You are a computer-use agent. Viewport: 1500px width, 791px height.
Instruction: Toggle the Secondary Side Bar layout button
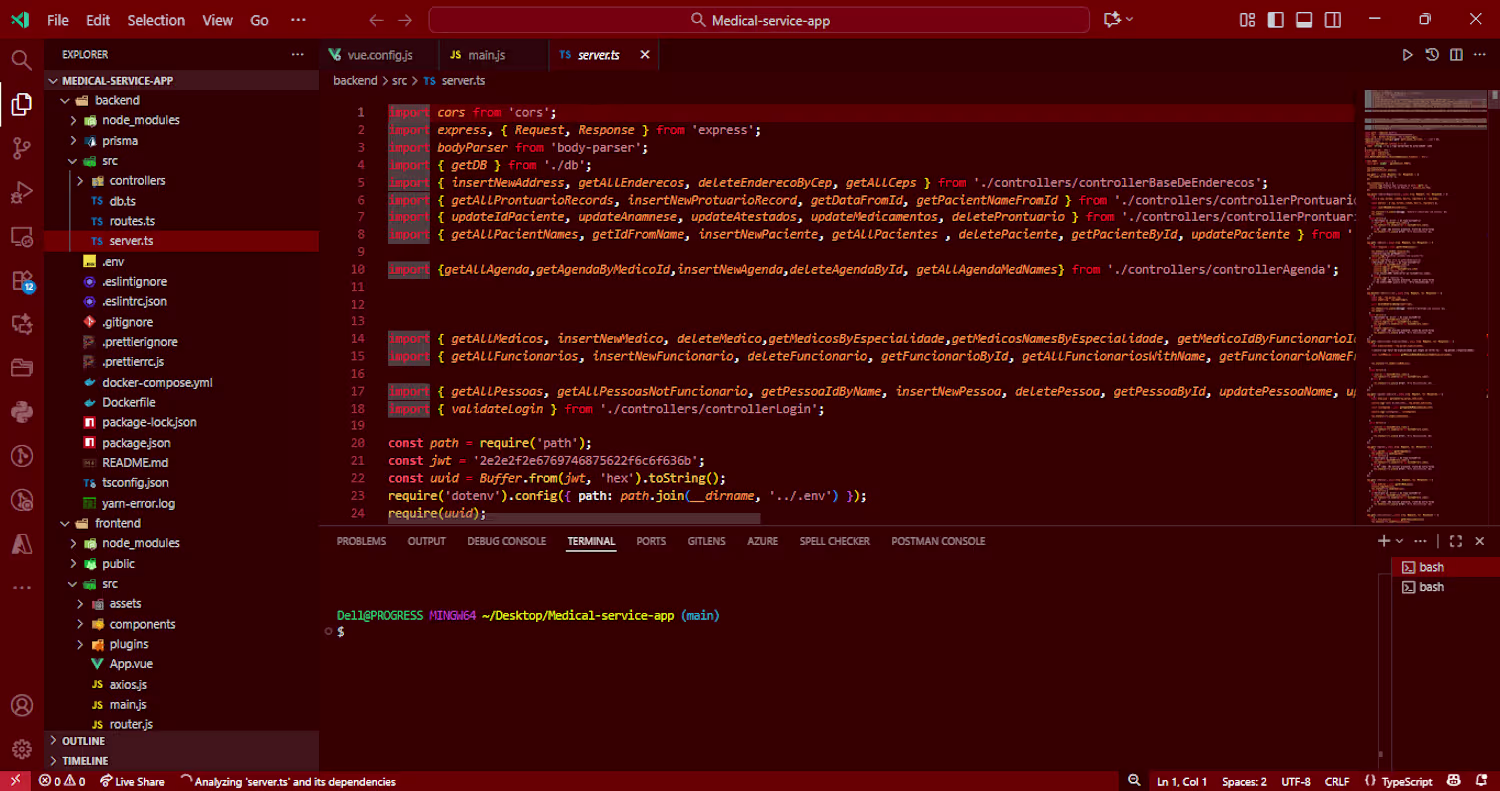click(1333, 20)
